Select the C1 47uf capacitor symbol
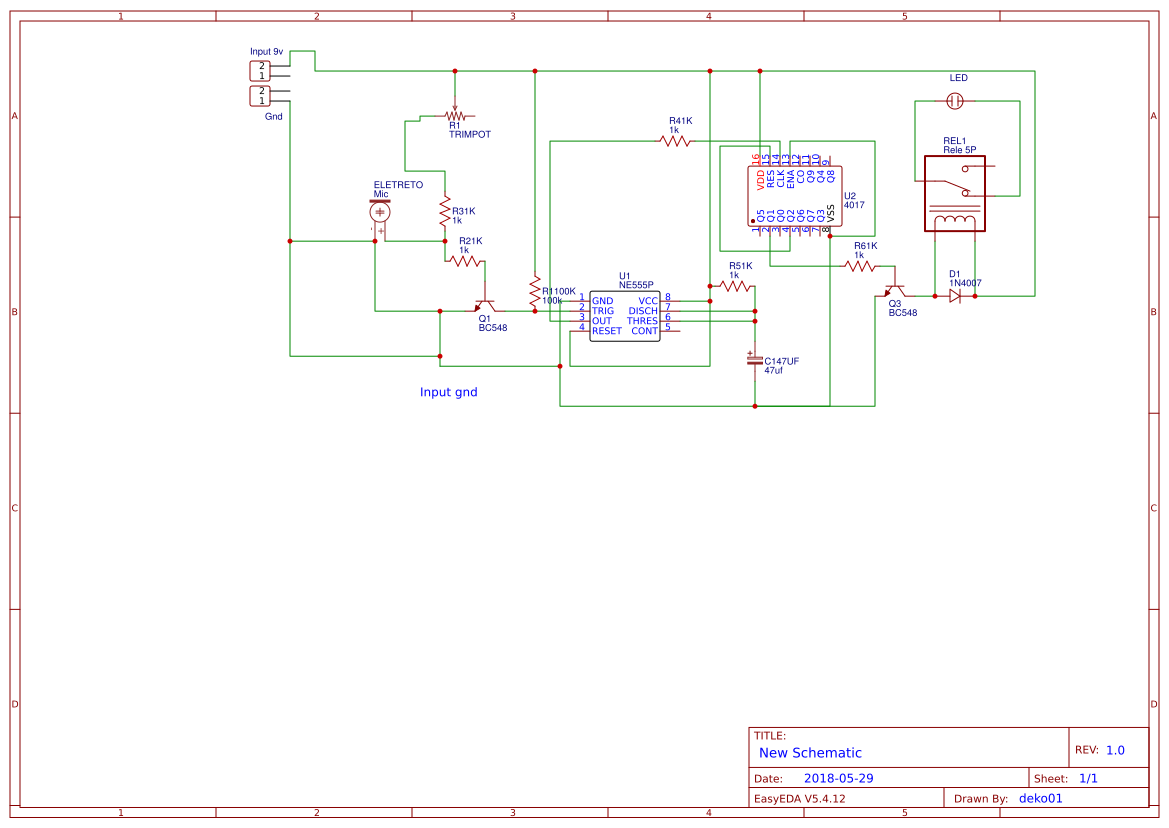1169x828 pixels. pos(754,360)
